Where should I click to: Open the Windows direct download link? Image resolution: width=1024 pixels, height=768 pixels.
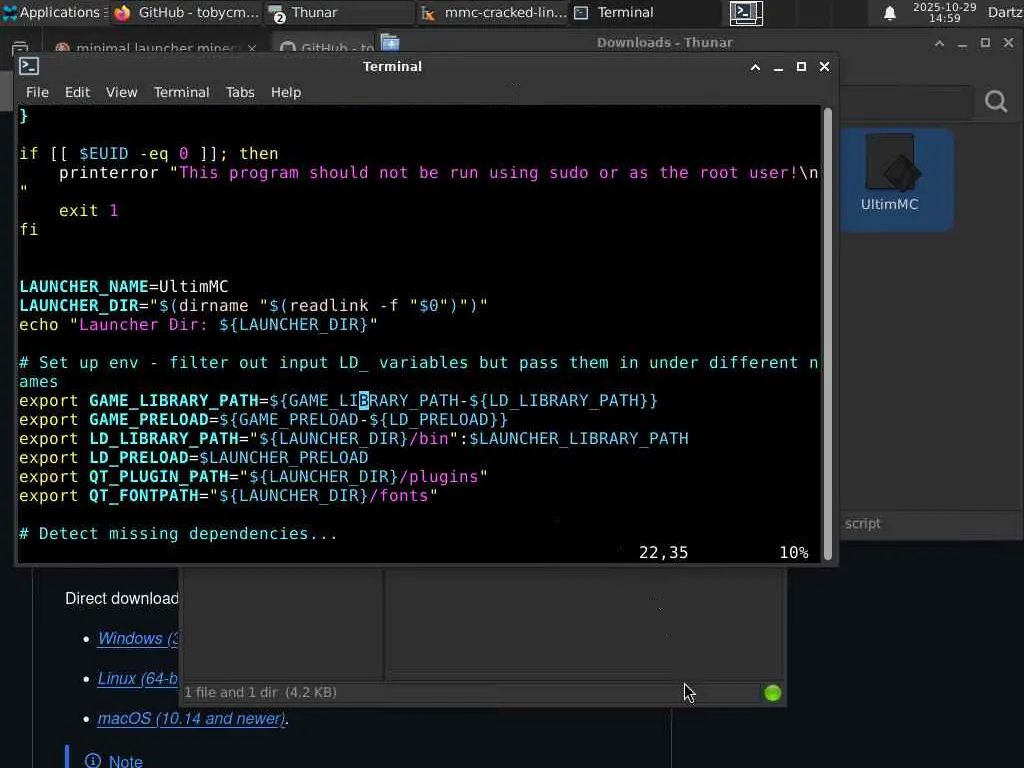point(137,638)
